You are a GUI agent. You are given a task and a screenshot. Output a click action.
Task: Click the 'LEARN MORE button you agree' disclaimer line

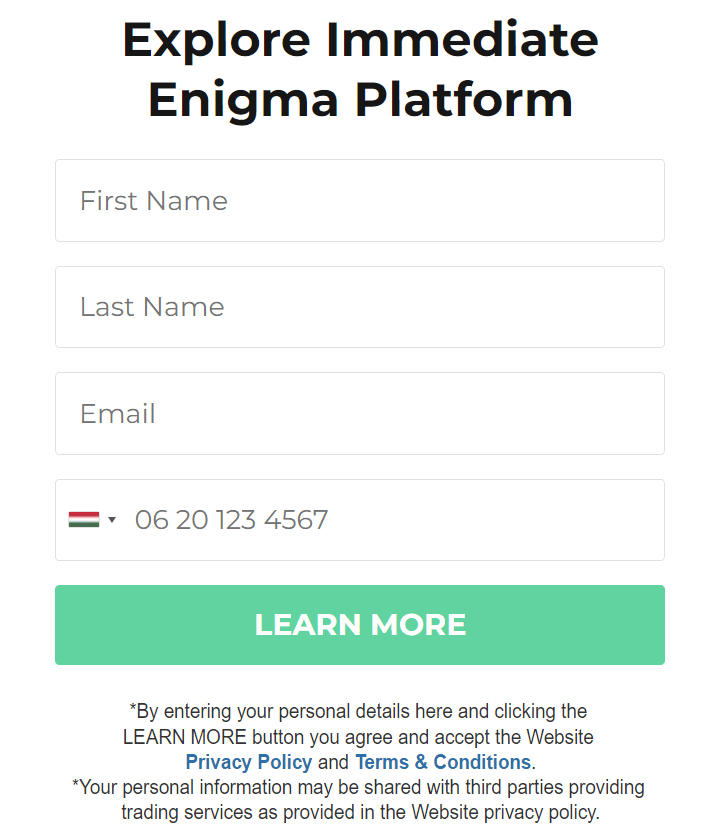point(358,737)
